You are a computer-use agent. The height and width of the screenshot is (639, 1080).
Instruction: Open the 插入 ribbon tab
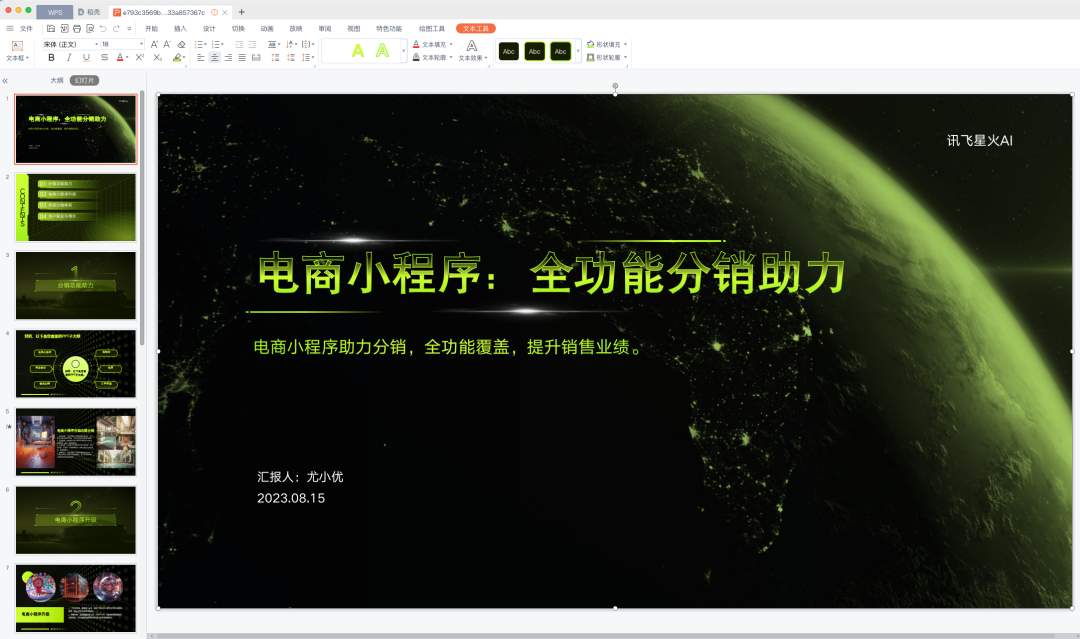180,28
